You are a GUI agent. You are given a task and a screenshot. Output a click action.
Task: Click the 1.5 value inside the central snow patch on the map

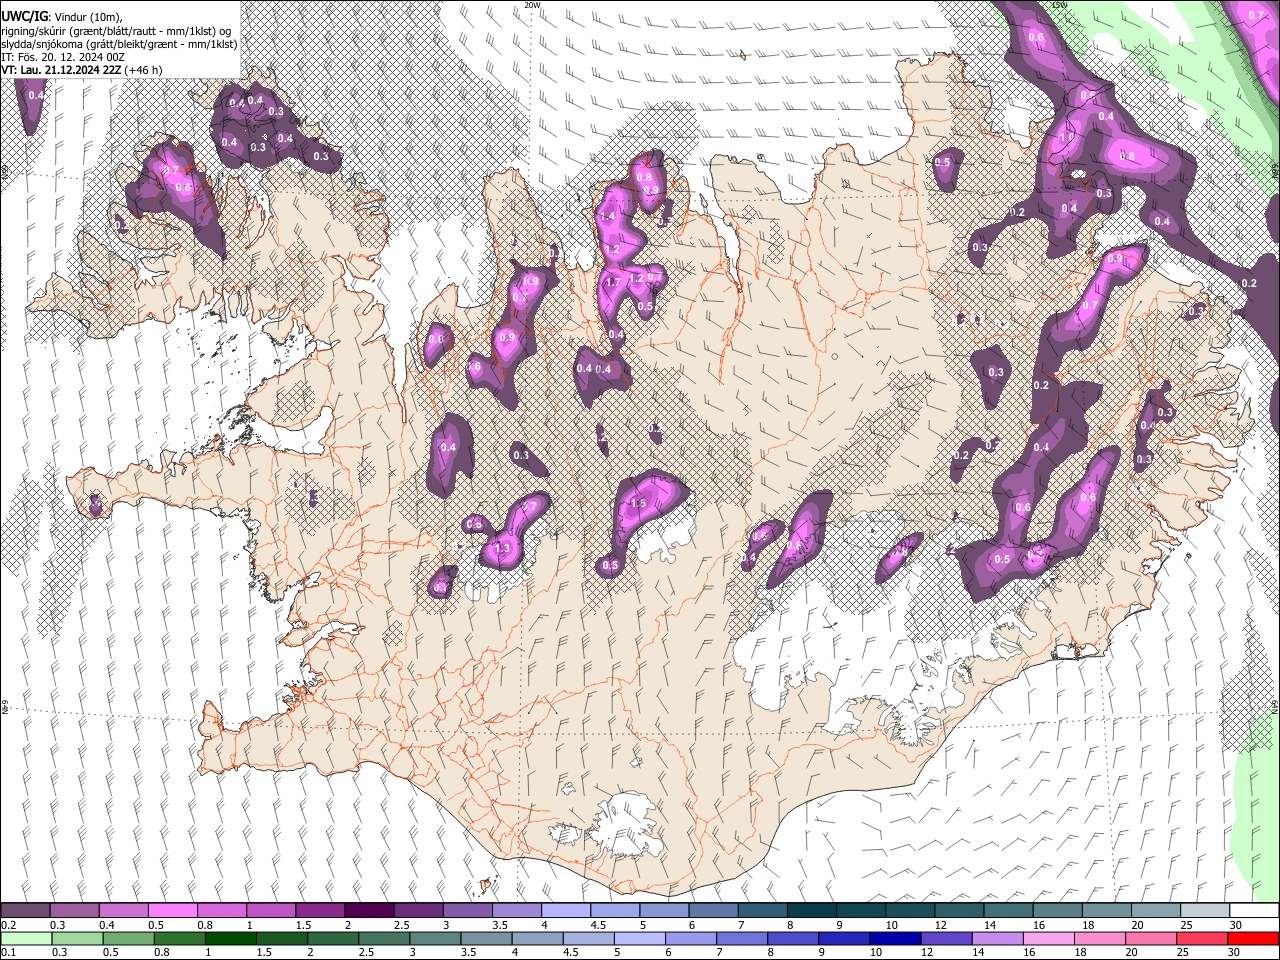(x=638, y=503)
